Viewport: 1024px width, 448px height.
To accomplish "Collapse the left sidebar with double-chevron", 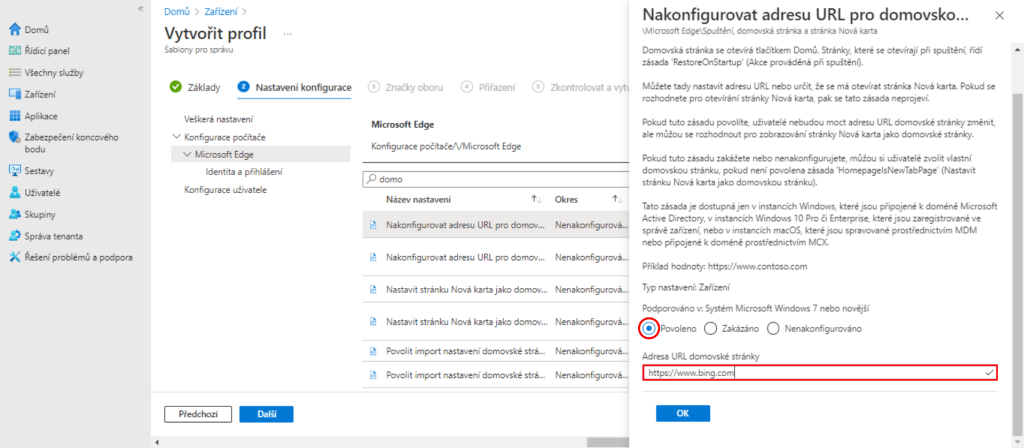I will pos(139,8).
